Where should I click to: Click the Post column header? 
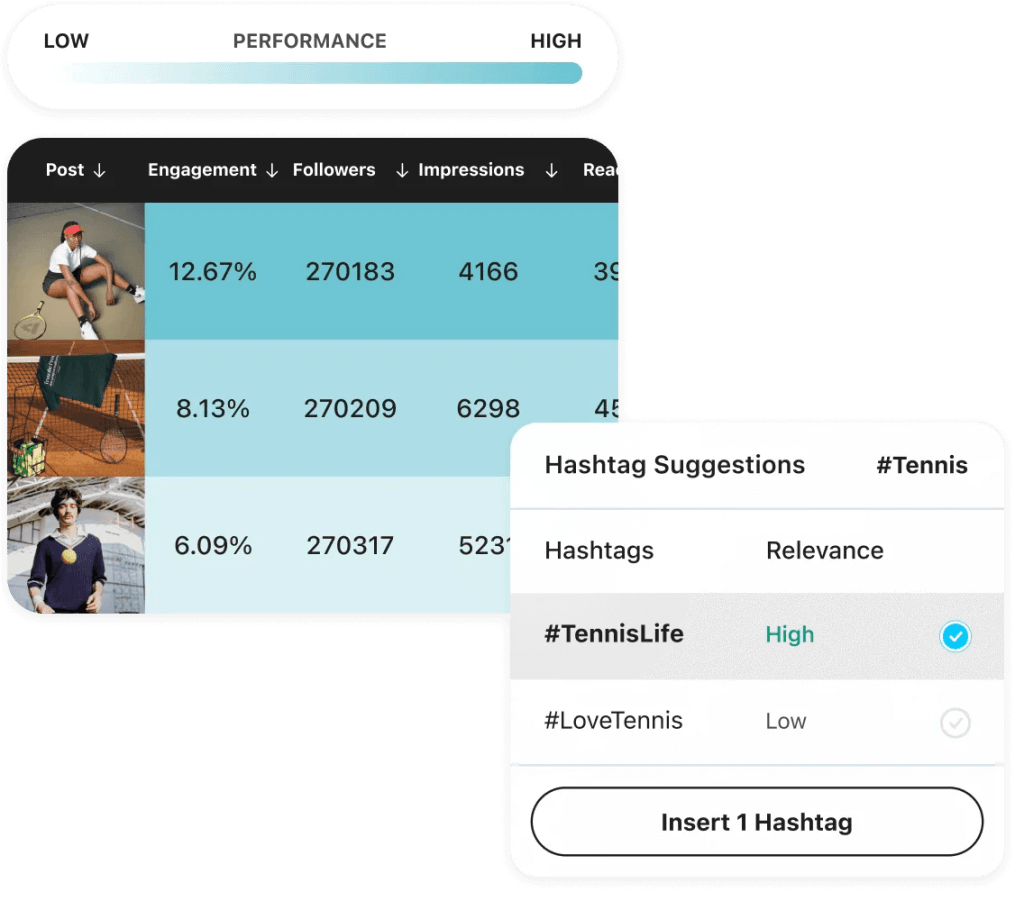[x=65, y=170]
